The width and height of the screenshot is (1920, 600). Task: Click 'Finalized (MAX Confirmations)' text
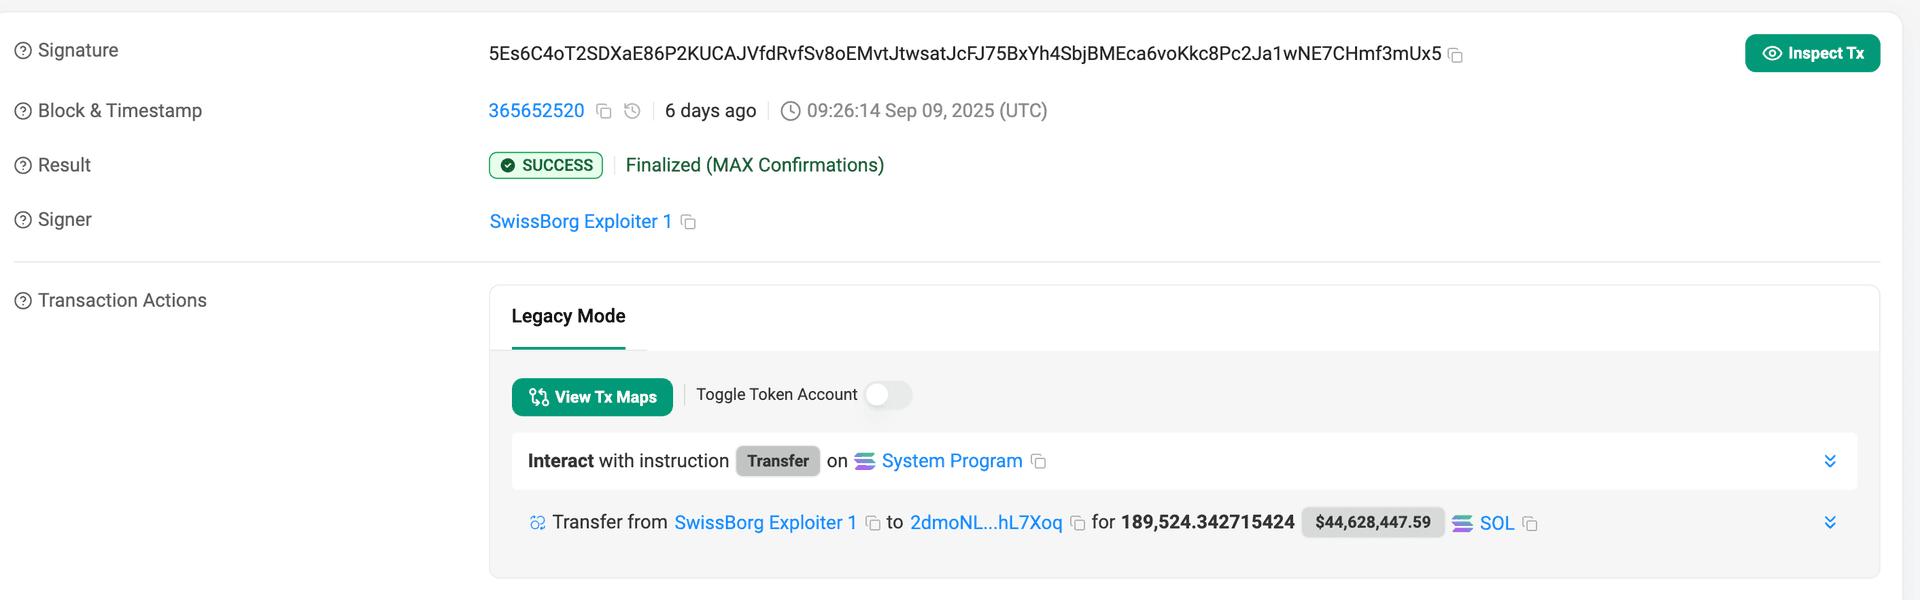[x=755, y=165]
